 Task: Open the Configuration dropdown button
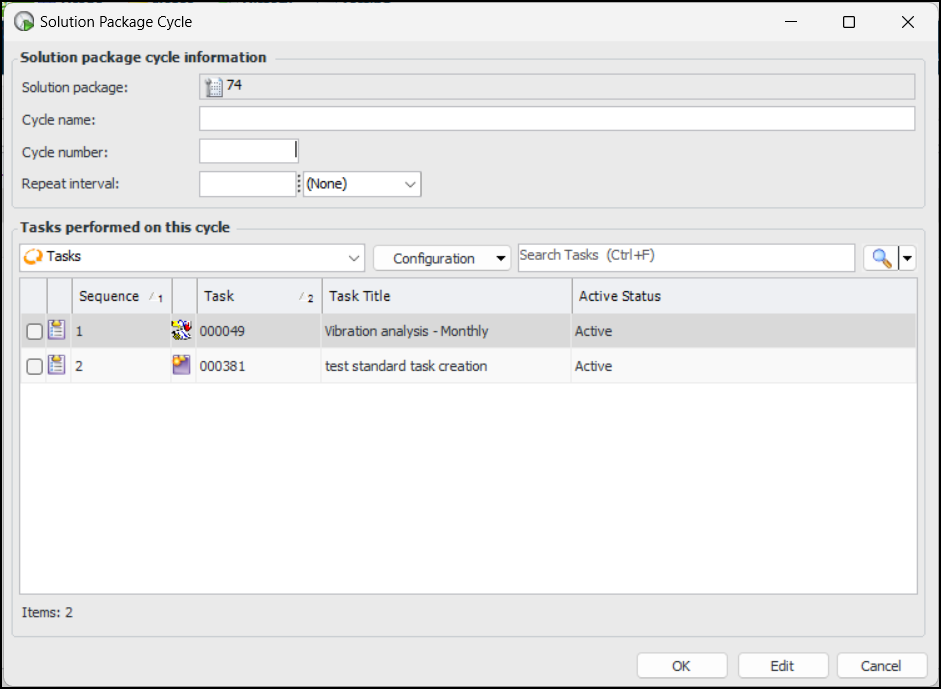pos(442,258)
